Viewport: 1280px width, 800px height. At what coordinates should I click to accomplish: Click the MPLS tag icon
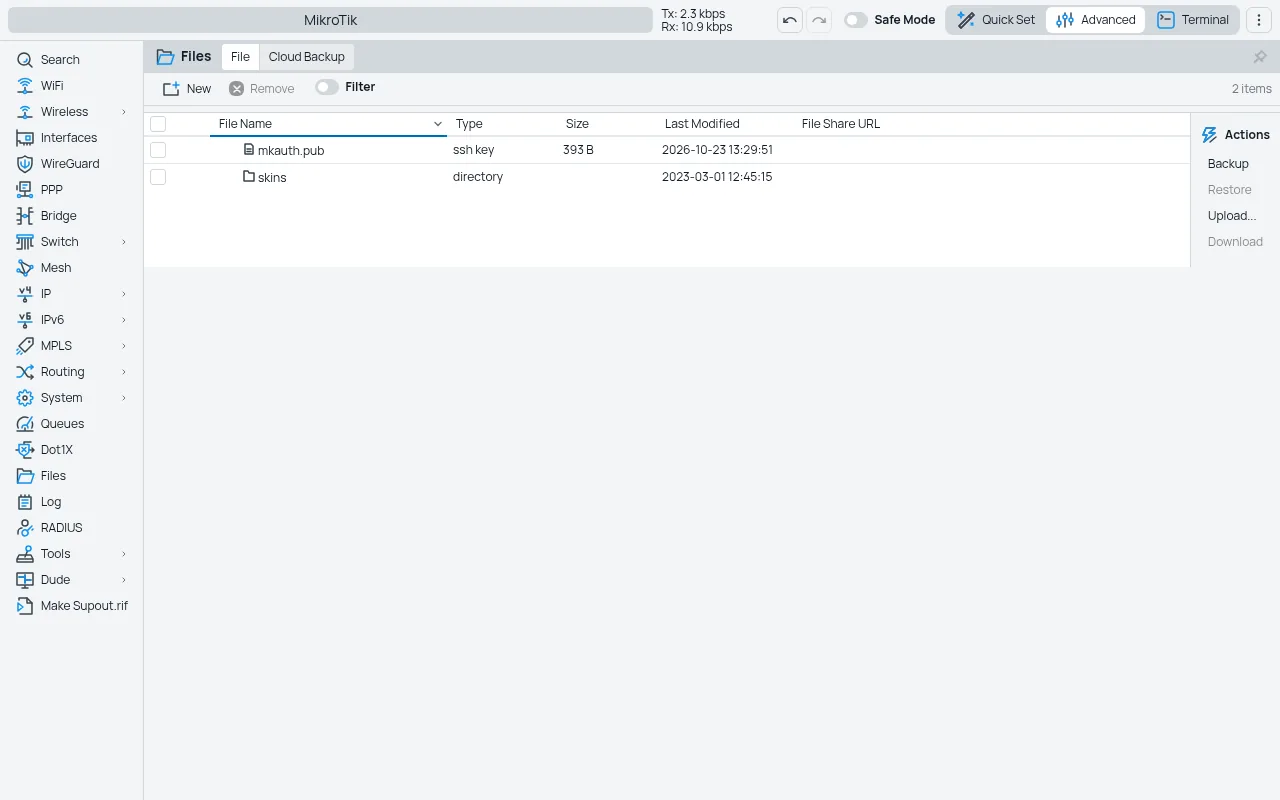coord(25,346)
